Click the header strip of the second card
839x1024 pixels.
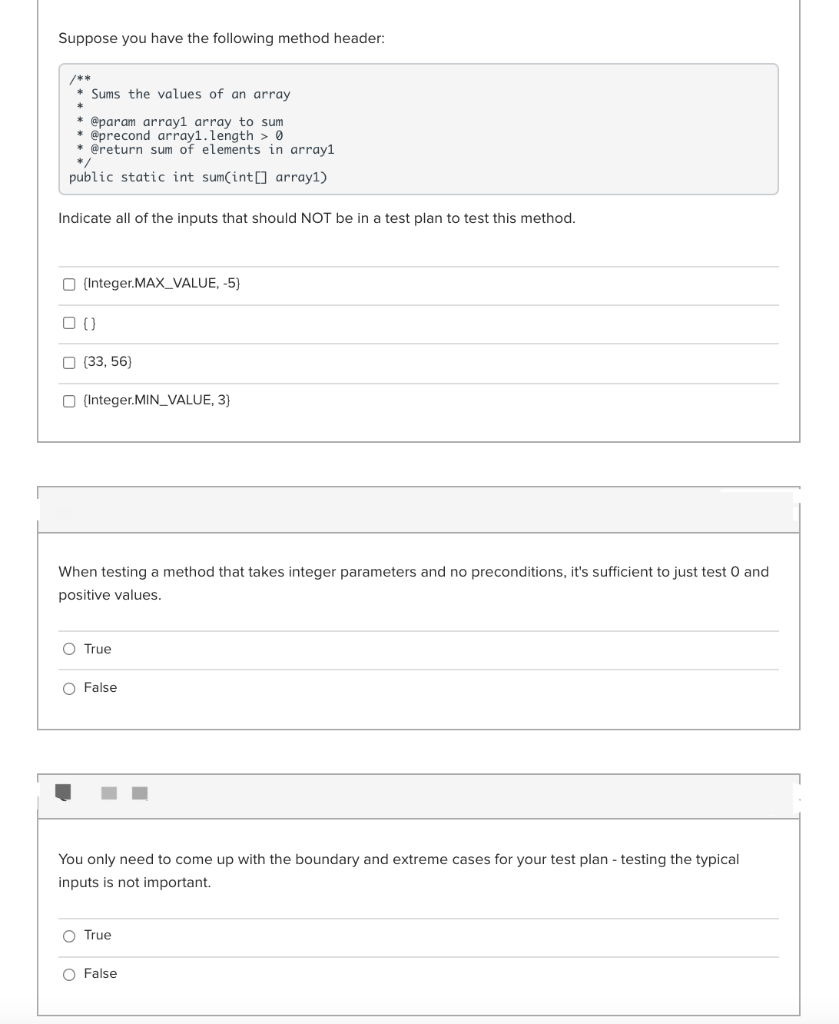[419, 510]
